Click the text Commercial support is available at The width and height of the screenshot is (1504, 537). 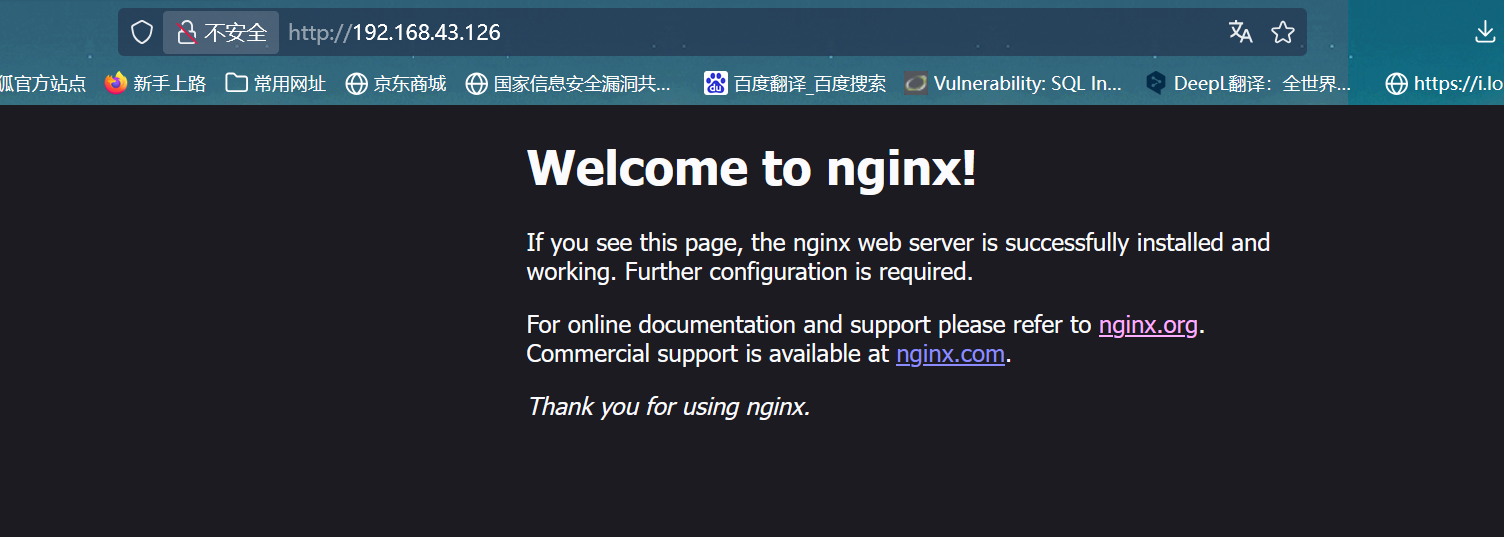click(708, 354)
